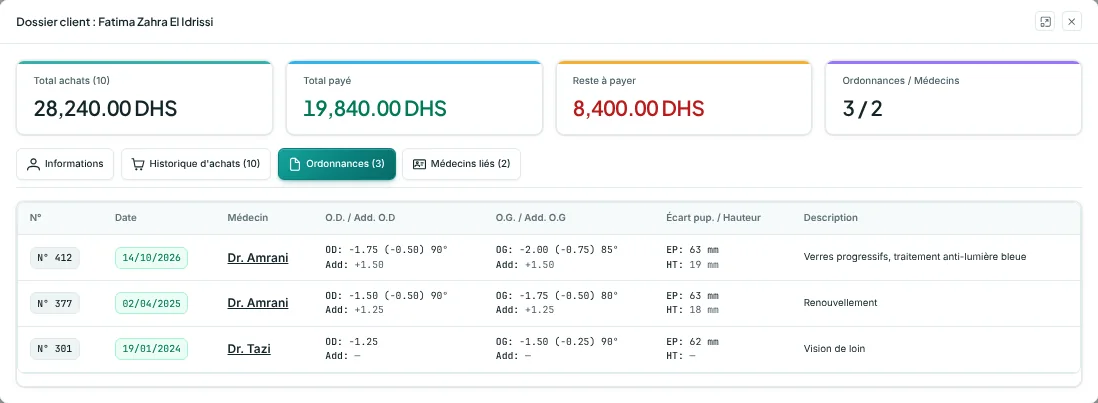Click 'HT: 19 mm' value
The height and width of the screenshot is (403, 1098).
coord(693,265)
